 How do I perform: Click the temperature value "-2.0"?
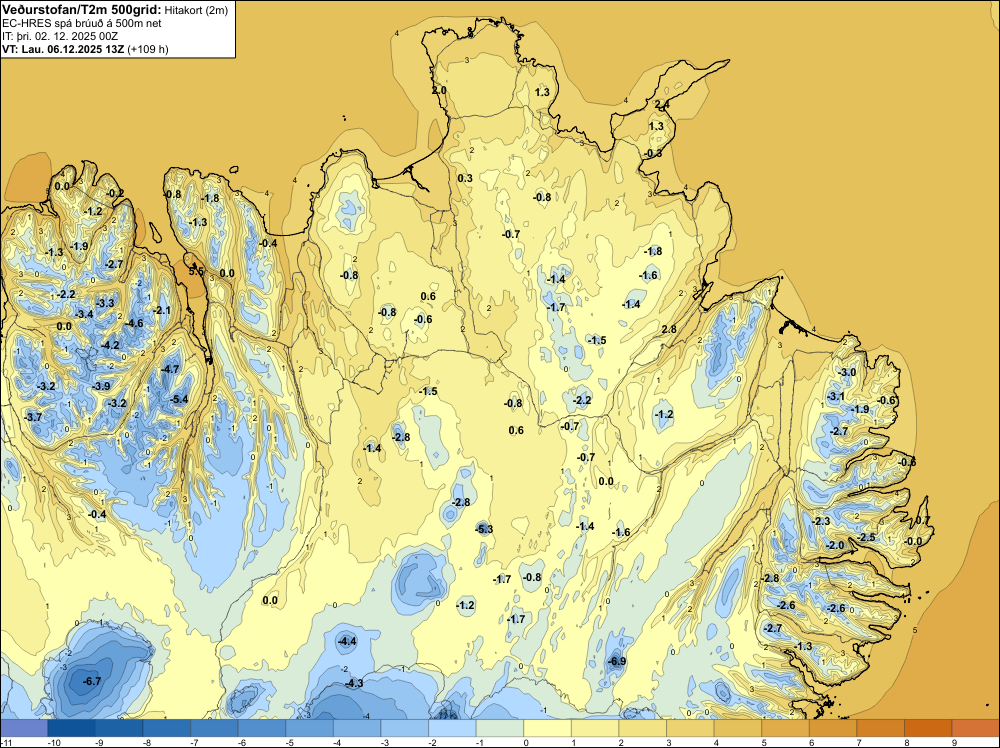click(x=835, y=545)
